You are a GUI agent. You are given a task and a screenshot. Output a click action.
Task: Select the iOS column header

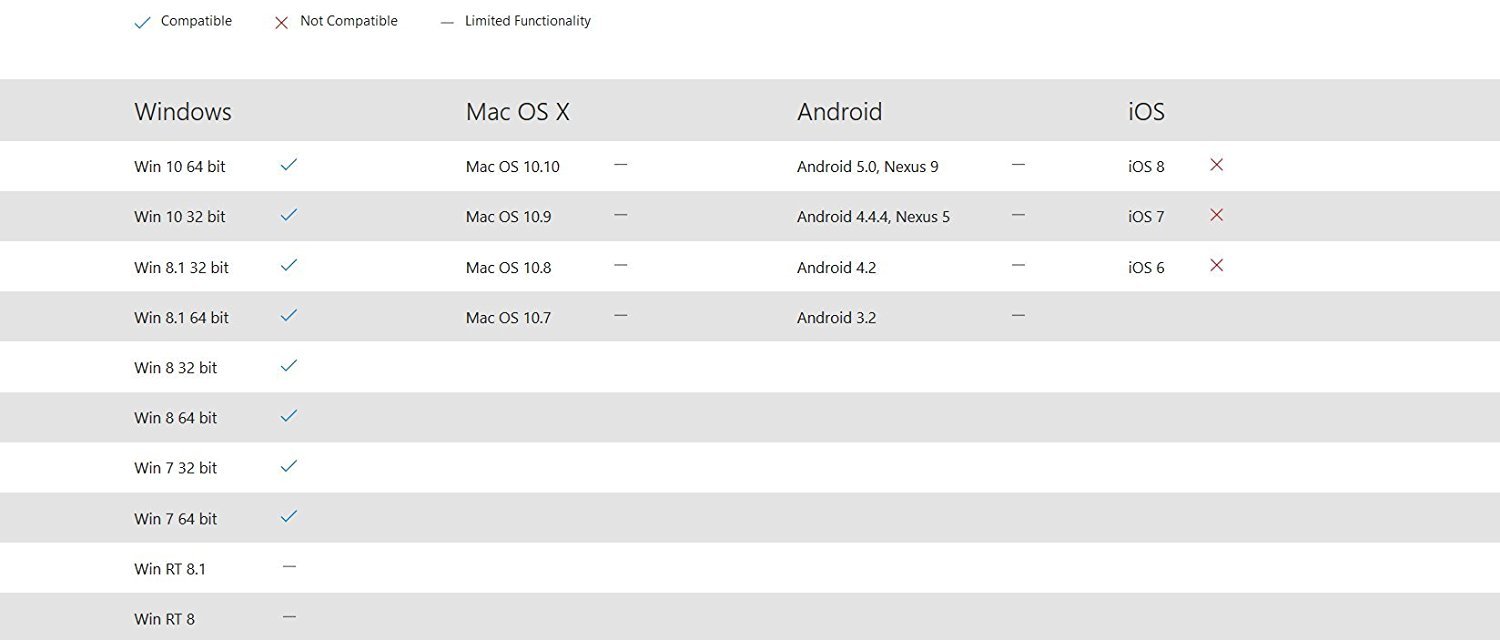coord(1146,112)
